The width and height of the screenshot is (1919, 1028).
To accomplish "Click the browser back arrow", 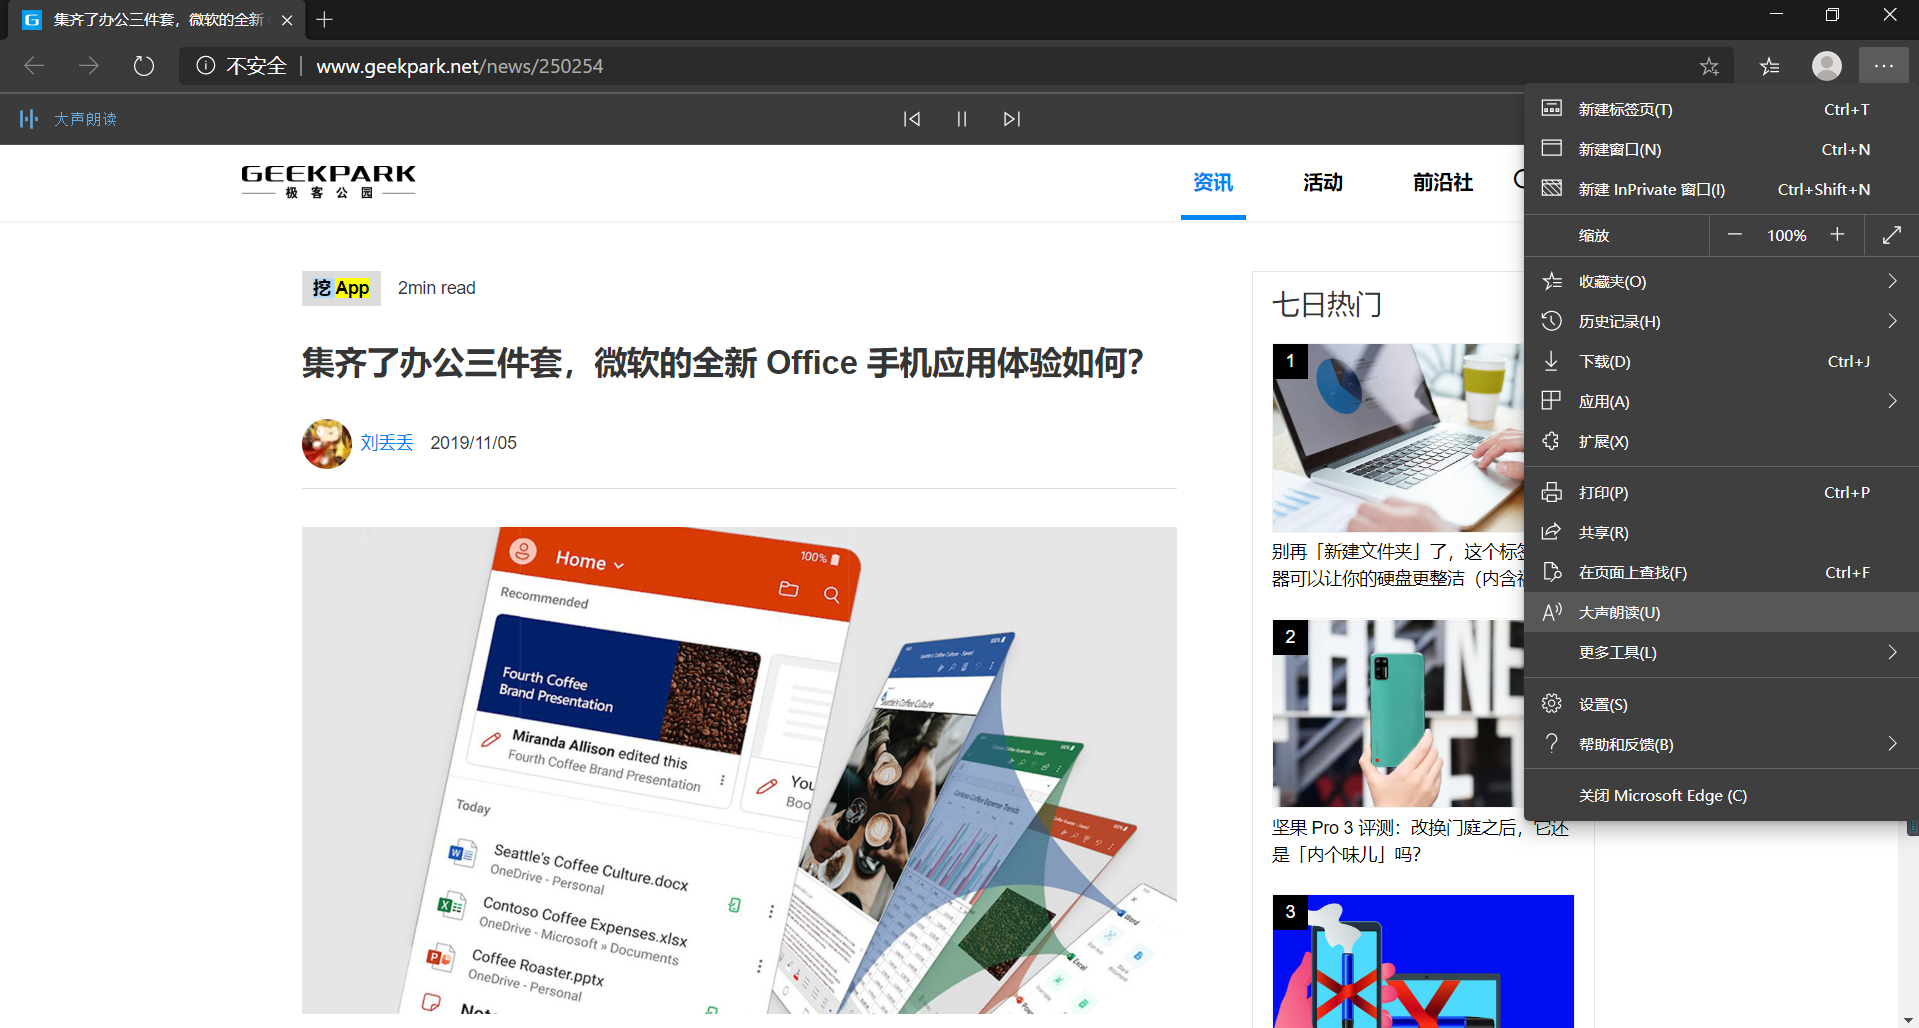I will 34,66.
